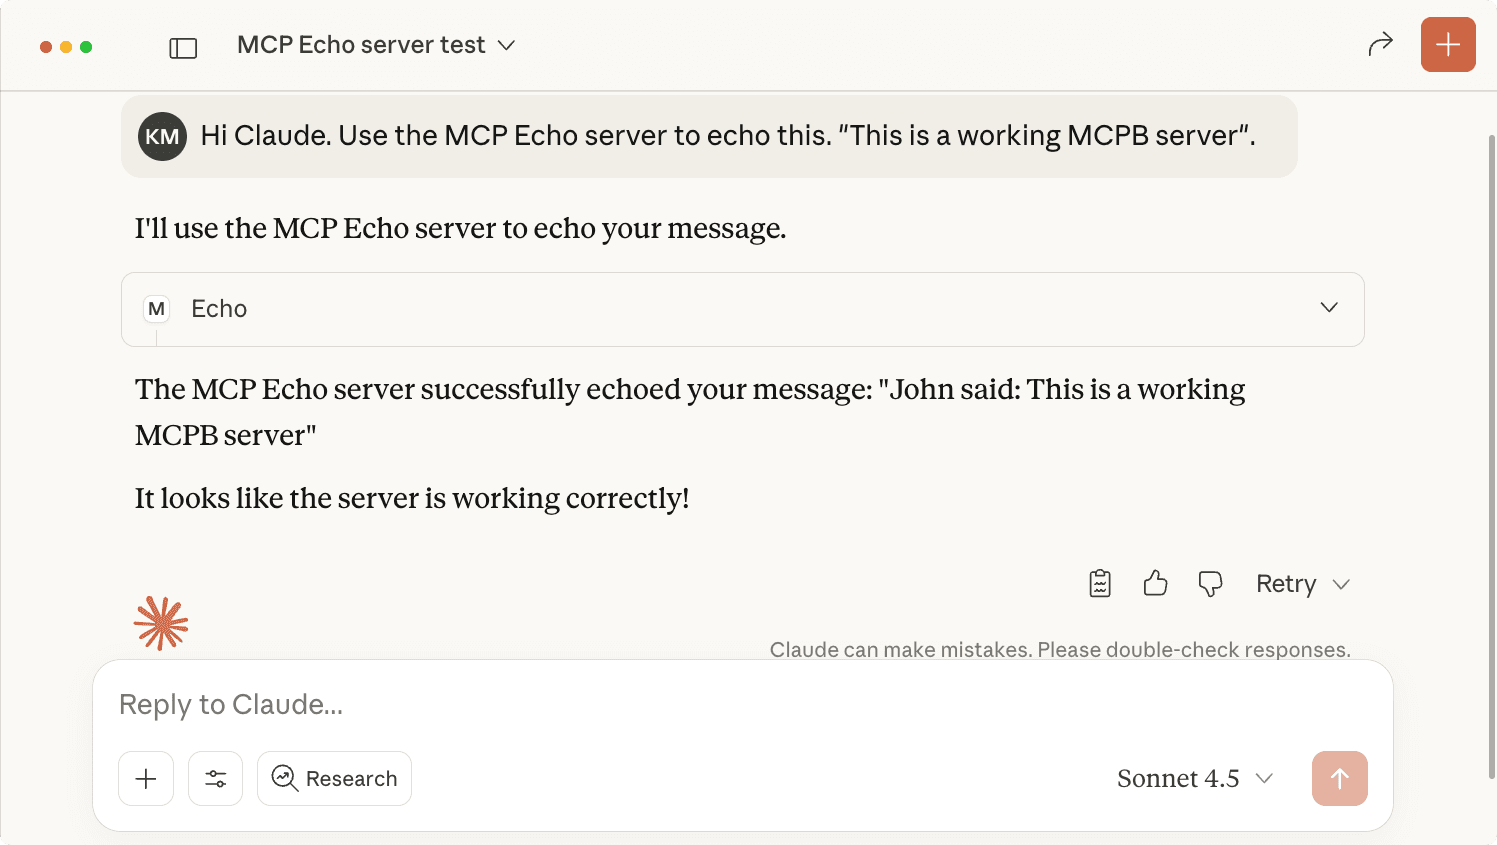Share the conversation via the arrow icon
1497x845 pixels.
point(1380,44)
